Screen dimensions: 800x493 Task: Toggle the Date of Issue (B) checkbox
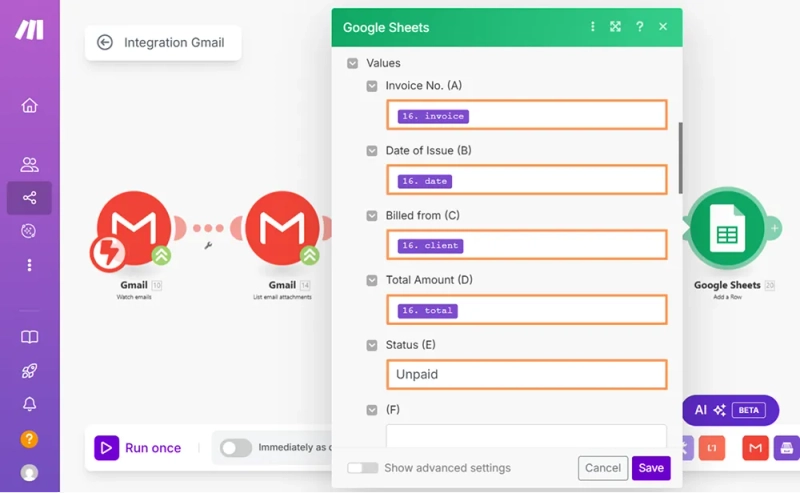click(x=372, y=151)
